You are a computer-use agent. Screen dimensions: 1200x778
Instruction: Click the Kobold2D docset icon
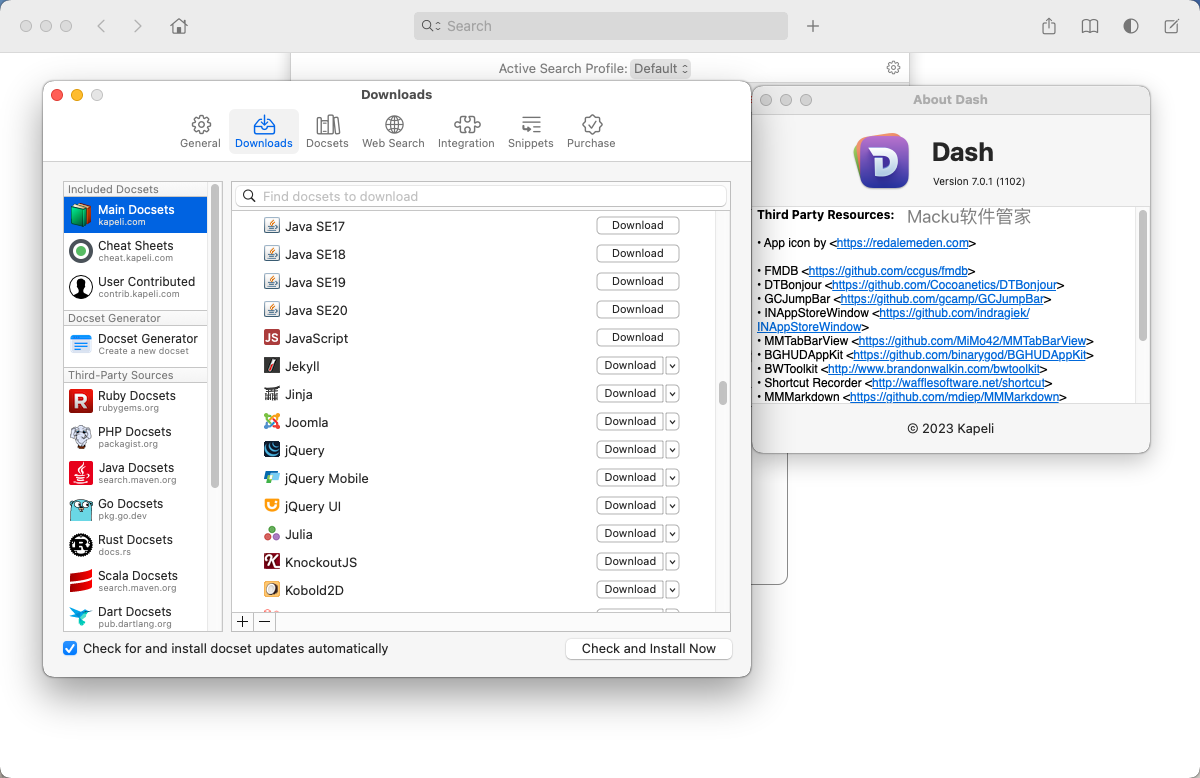(271, 590)
